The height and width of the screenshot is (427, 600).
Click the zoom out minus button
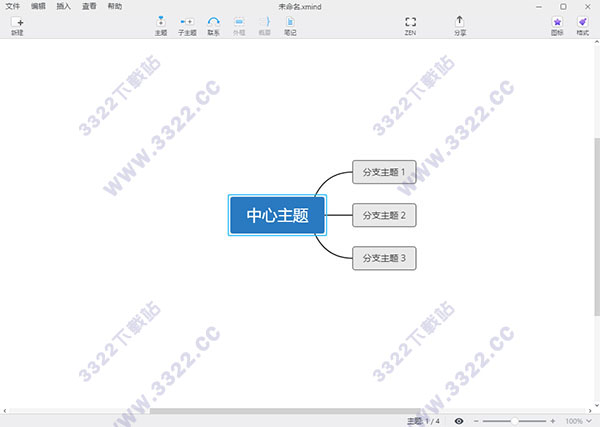(476, 421)
